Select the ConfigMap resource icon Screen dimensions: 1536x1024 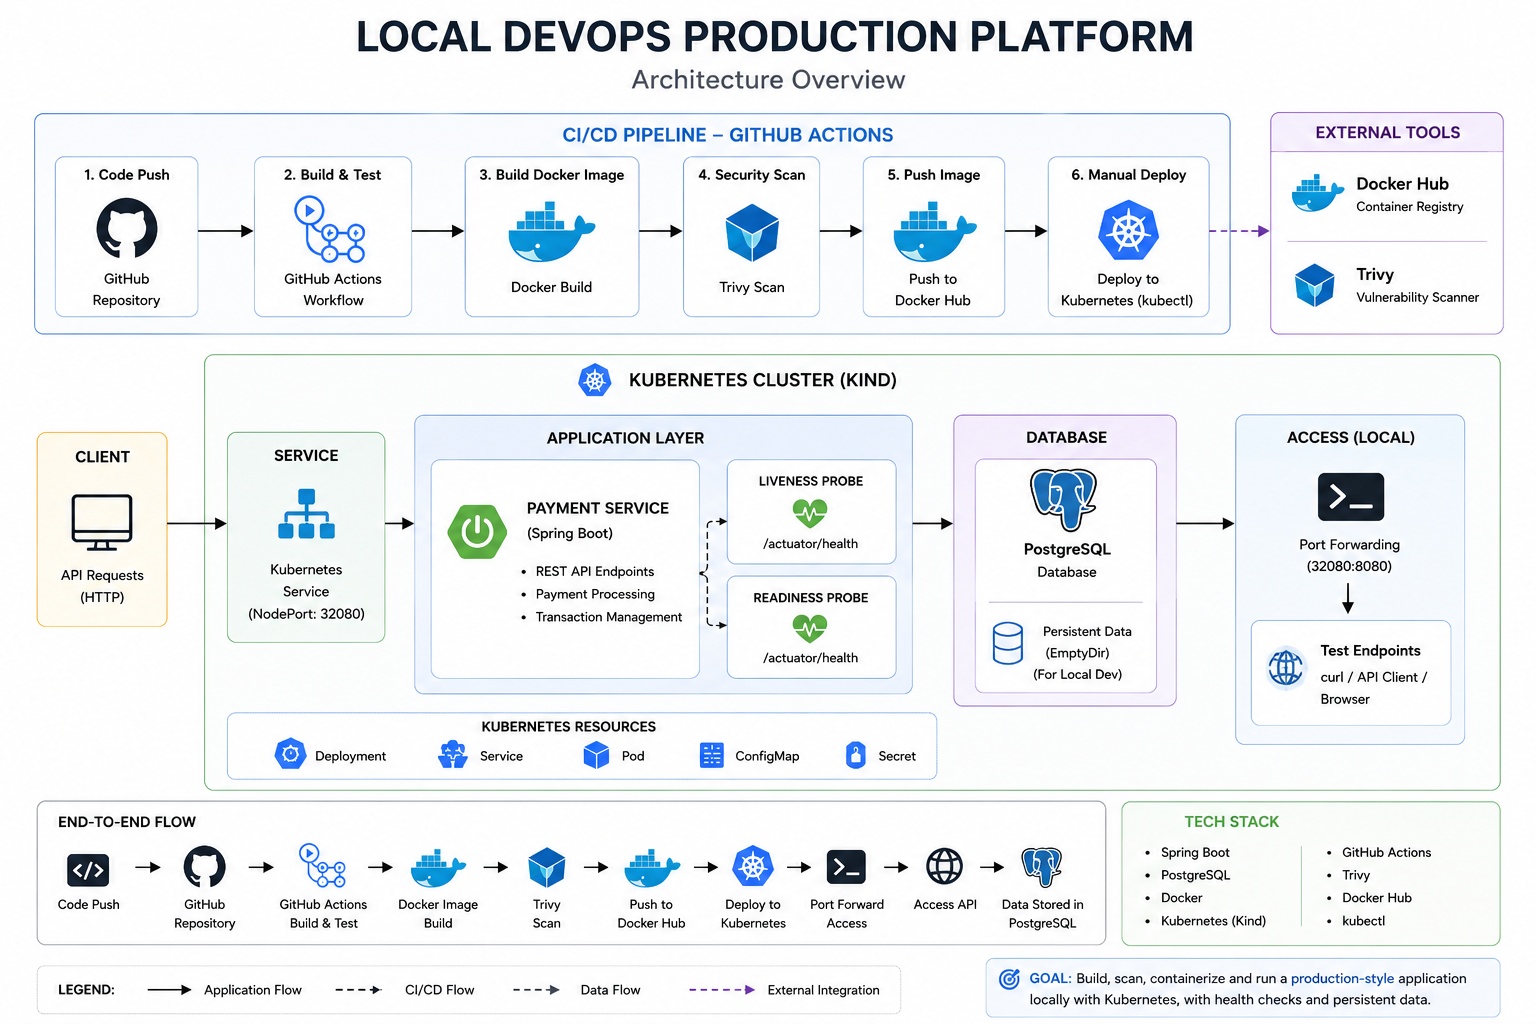coord(712,755)
